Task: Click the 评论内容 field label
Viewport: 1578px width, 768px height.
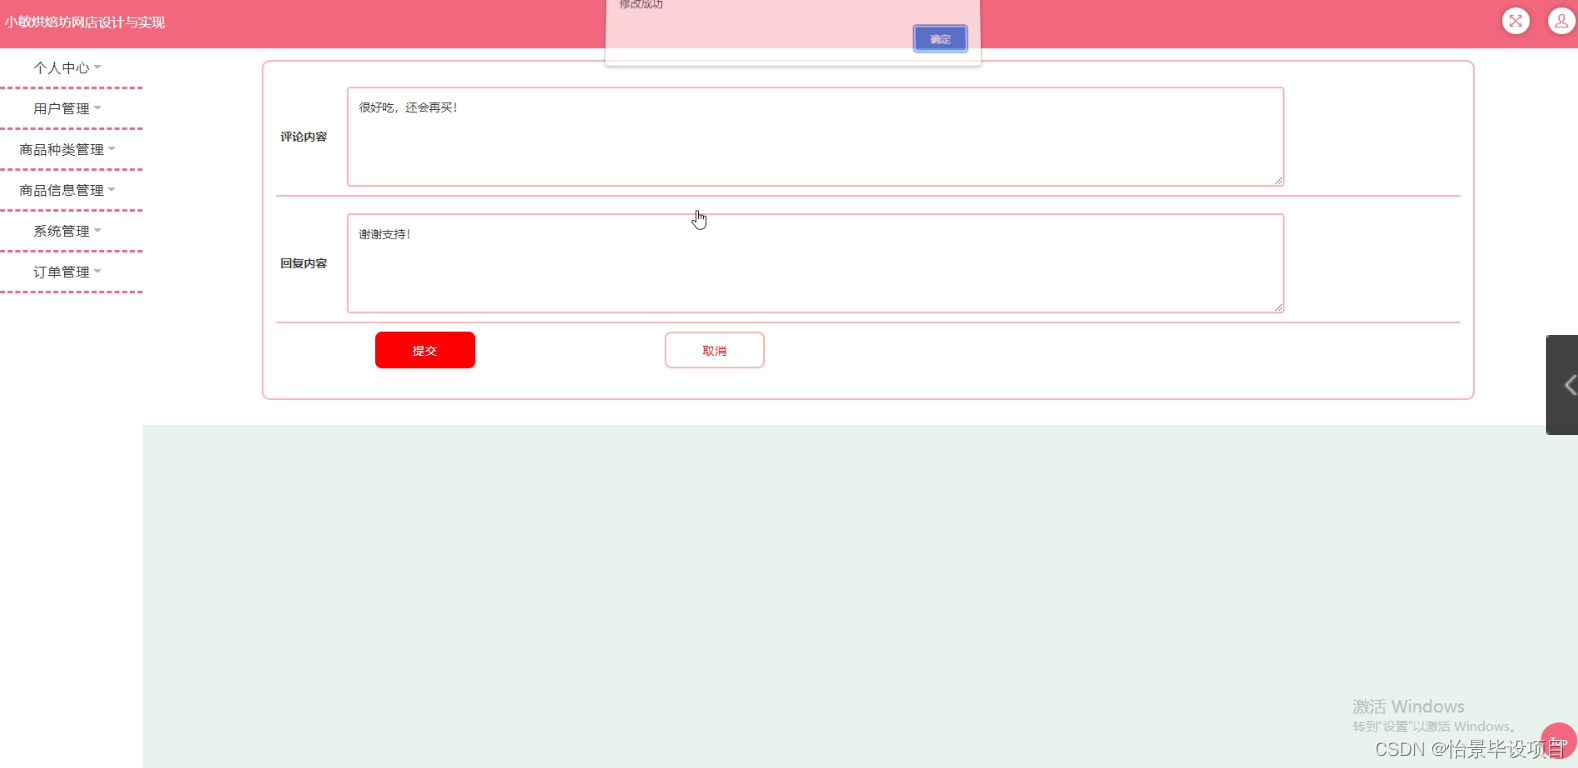Action: 303,137
